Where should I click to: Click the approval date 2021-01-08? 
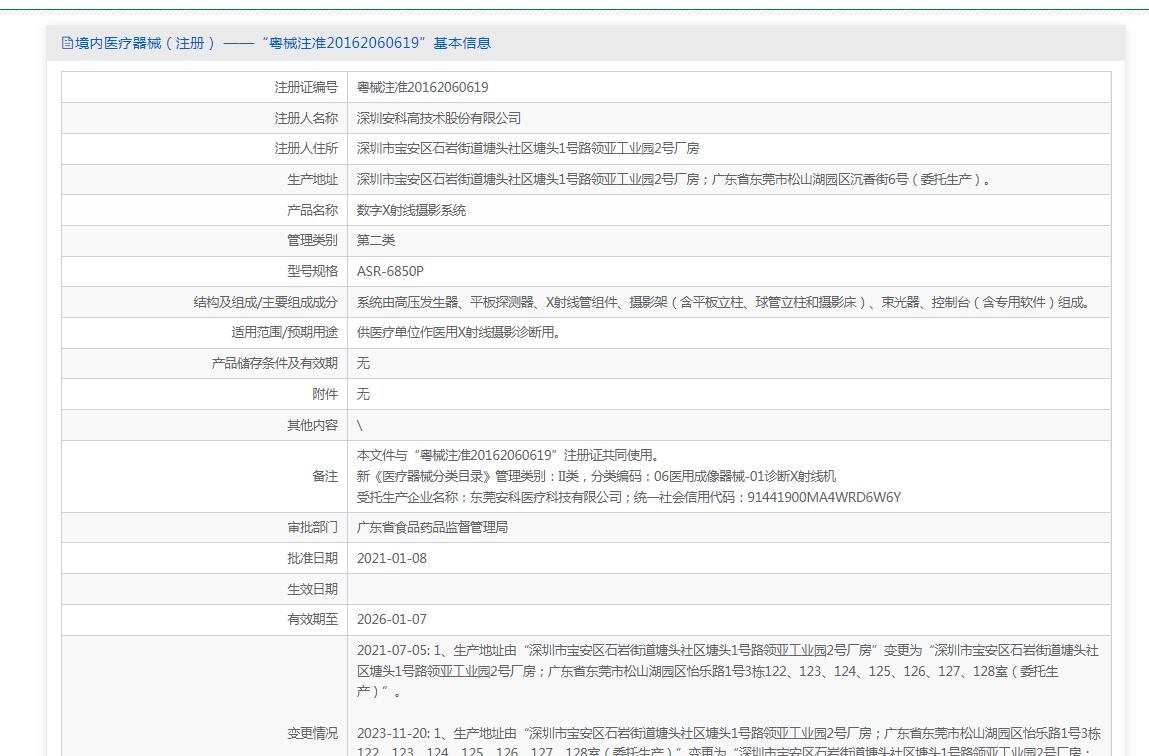coord(391,558)
